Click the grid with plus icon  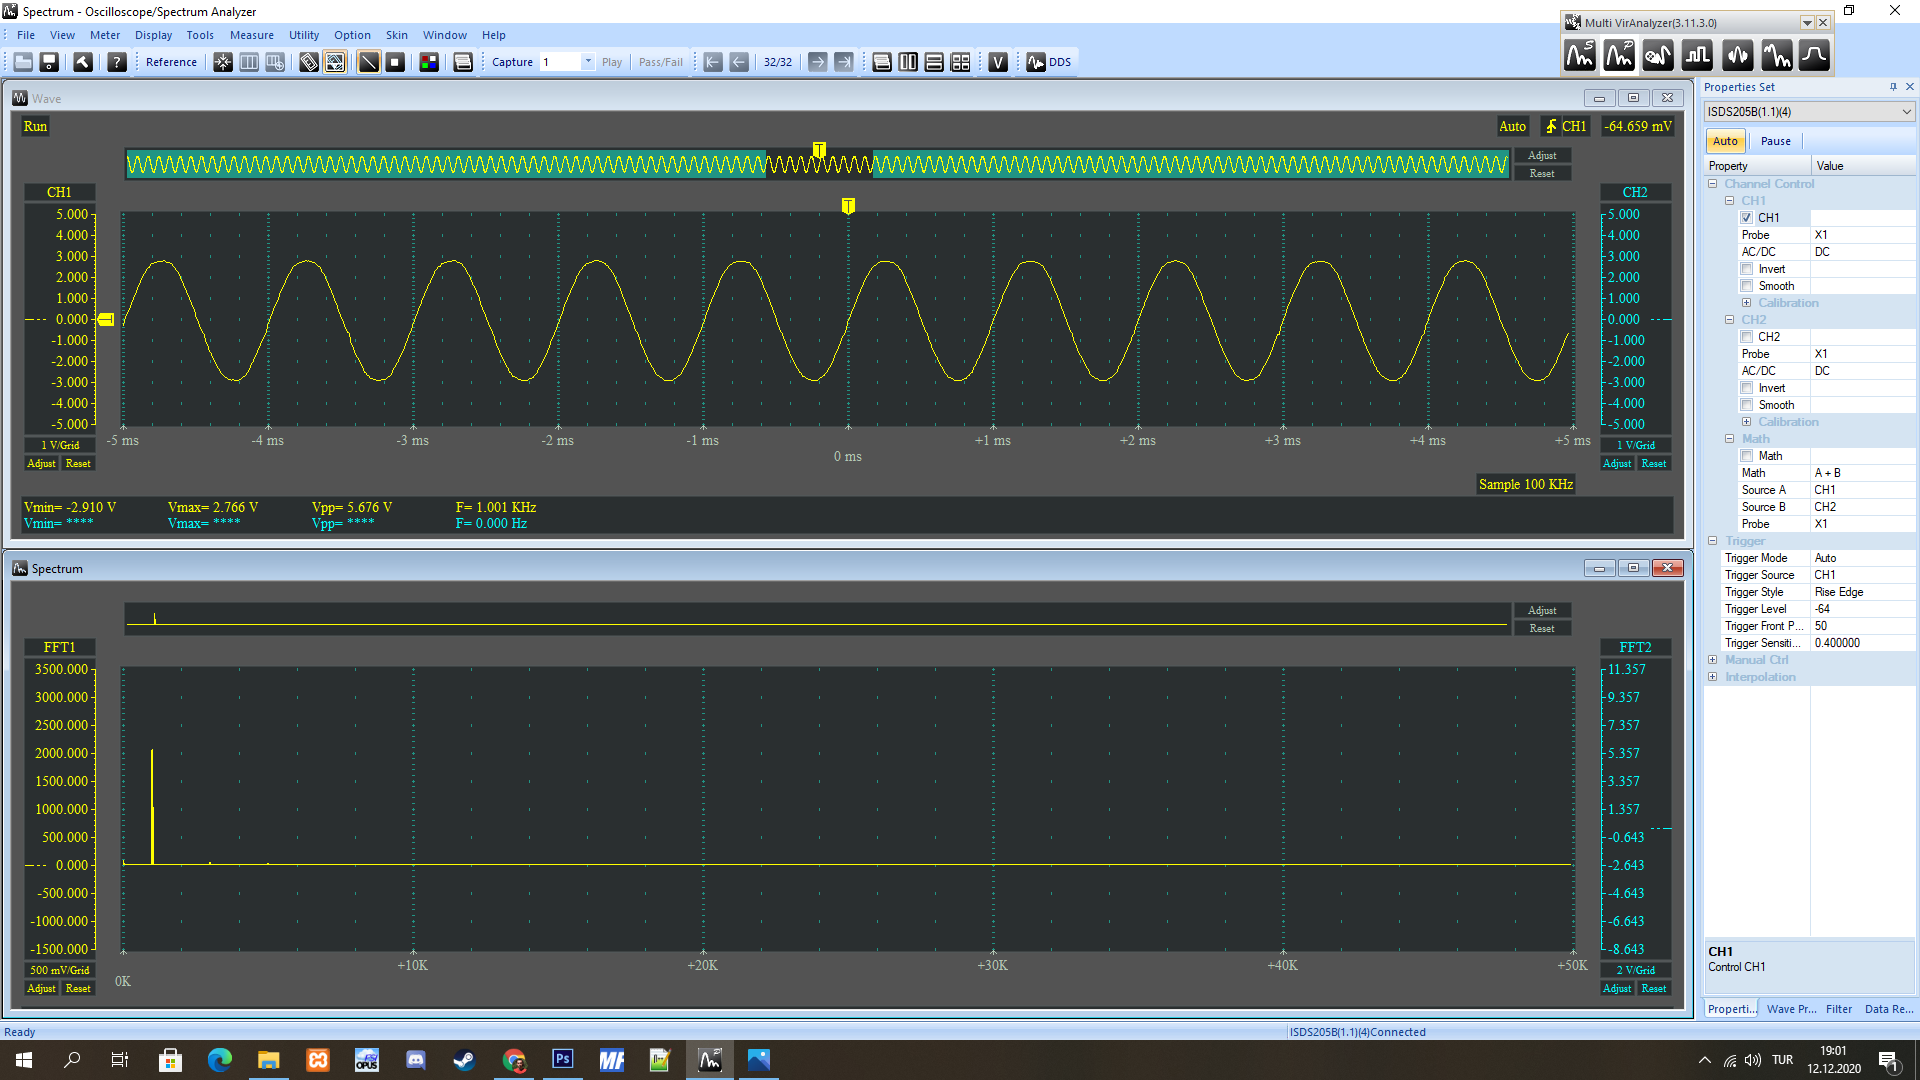point(275,62)
